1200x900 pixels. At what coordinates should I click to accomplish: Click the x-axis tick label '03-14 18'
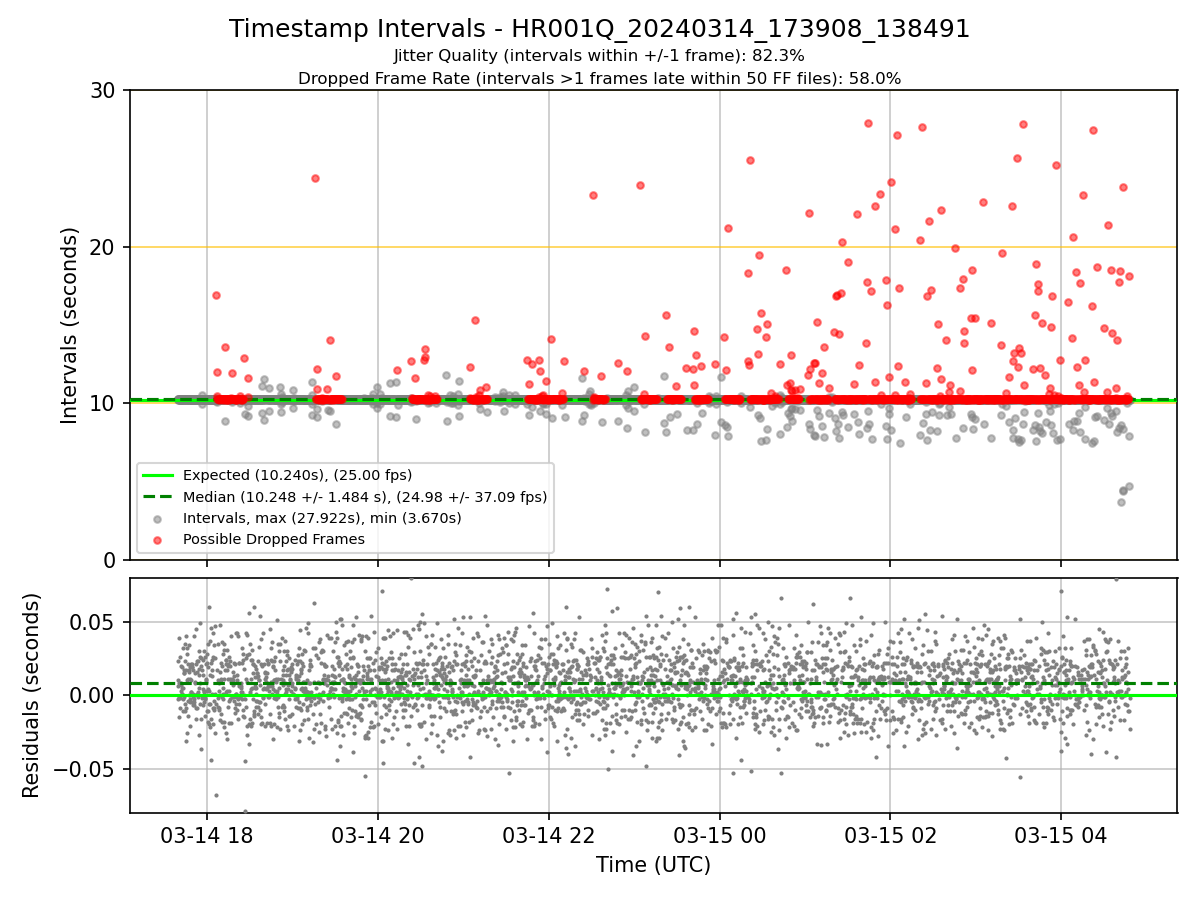pos(207,834)
